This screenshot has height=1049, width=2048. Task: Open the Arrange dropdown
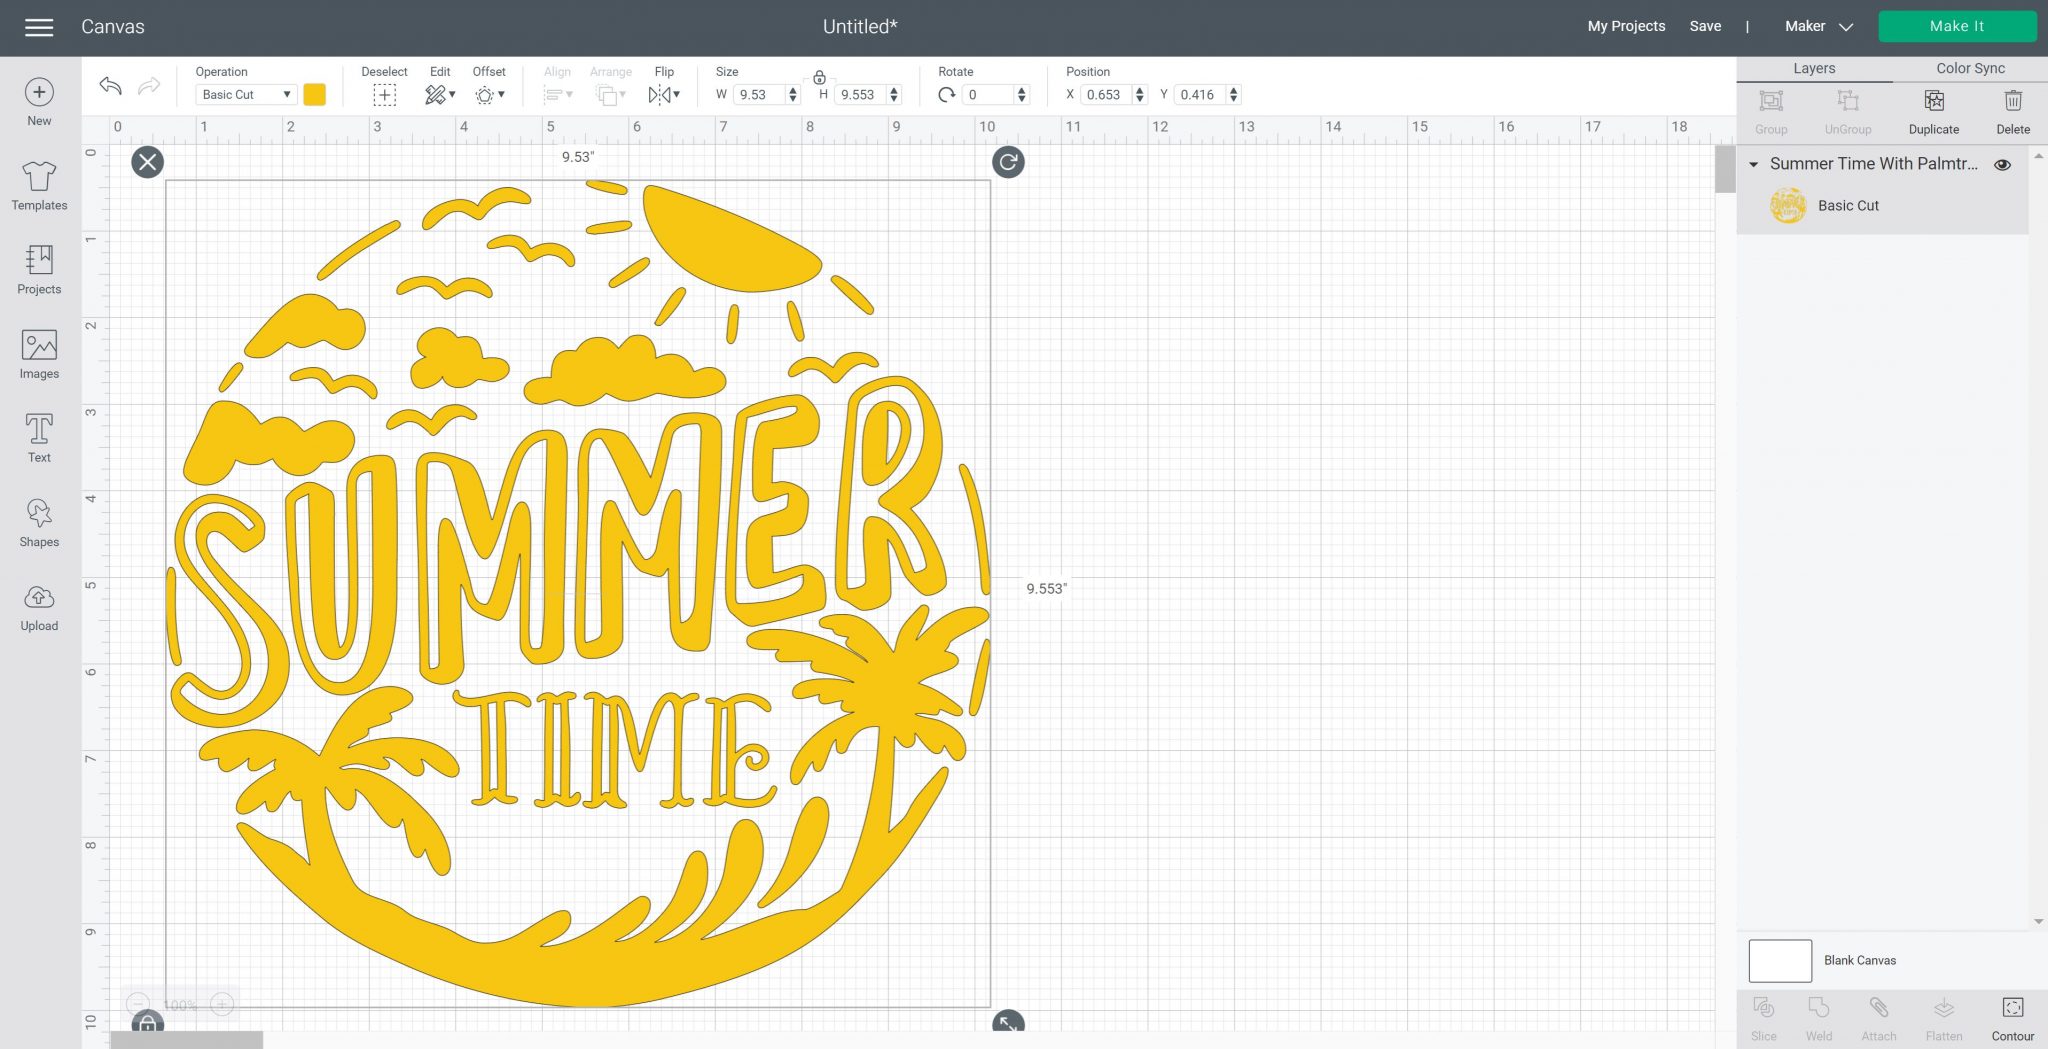coord(610,95)
